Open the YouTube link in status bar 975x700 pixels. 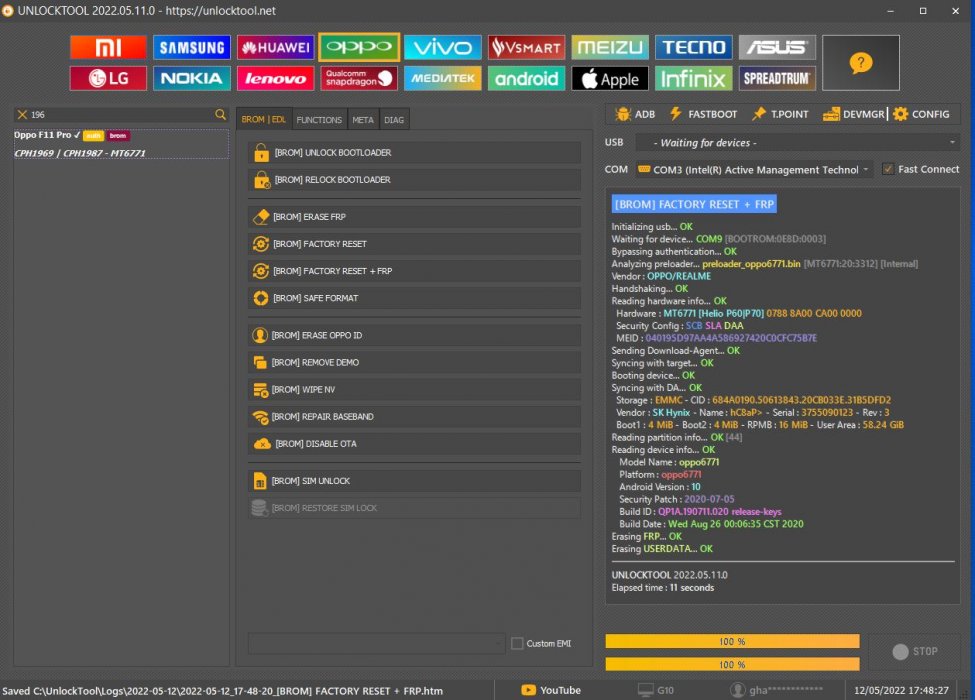coord(551,690)
